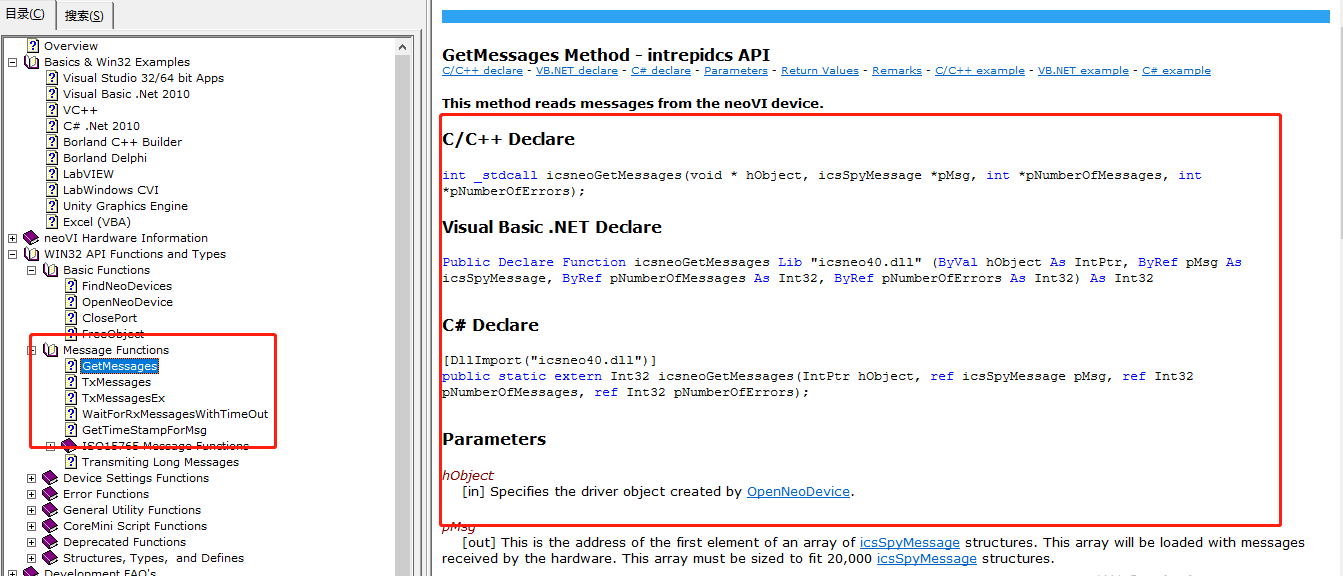Jump to C# declare section link

(661, 71)
